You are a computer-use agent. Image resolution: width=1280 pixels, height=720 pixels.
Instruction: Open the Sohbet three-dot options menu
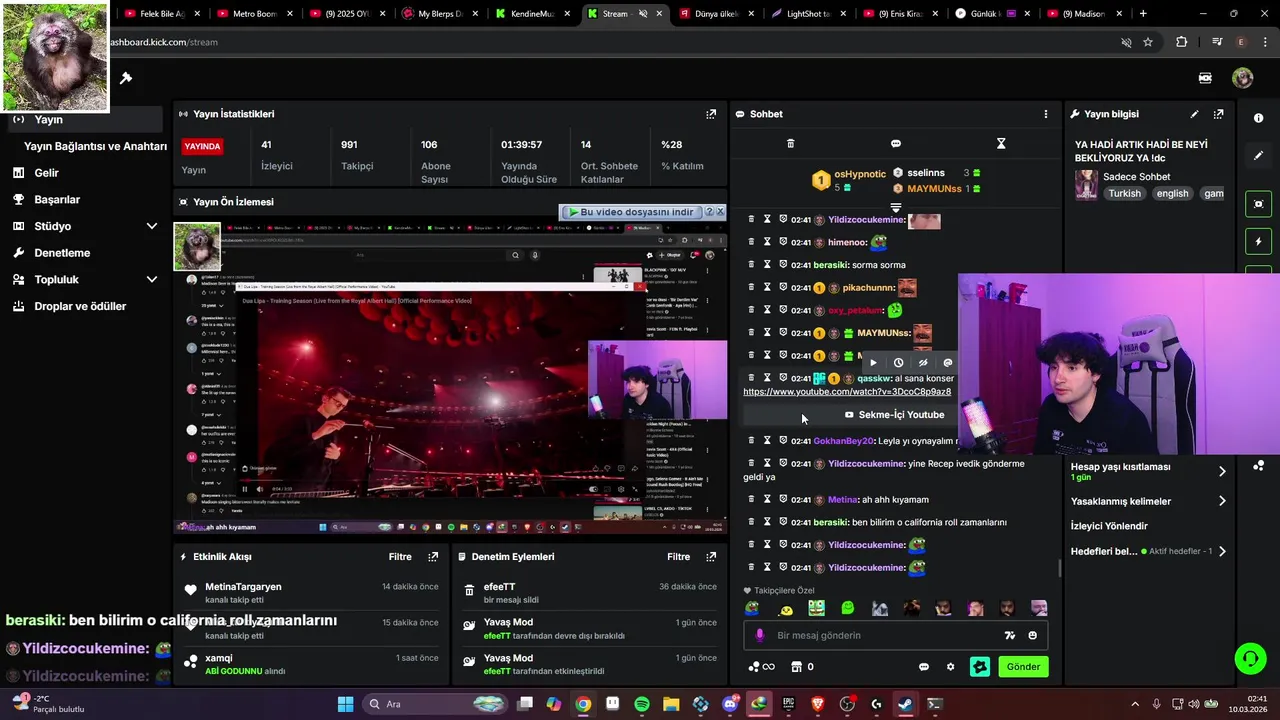(x=1046, y=114)
